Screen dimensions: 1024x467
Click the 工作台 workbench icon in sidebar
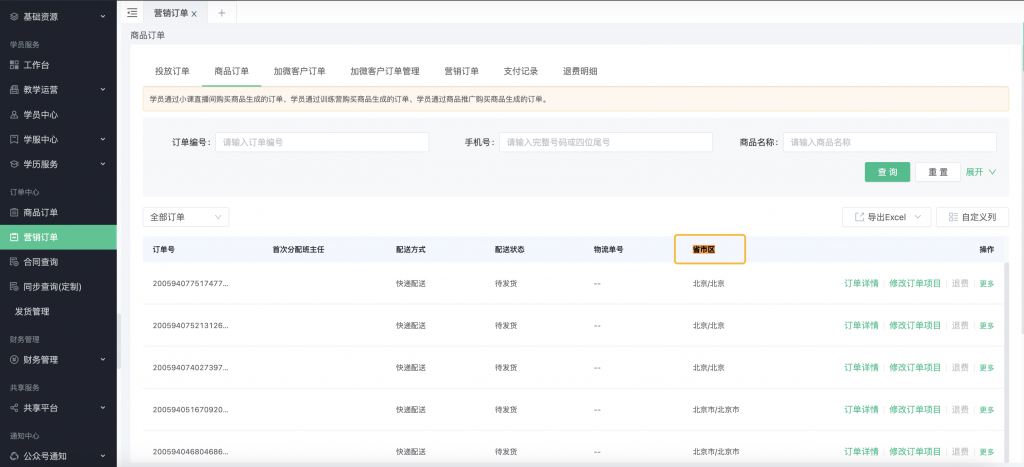click(14, 65)
